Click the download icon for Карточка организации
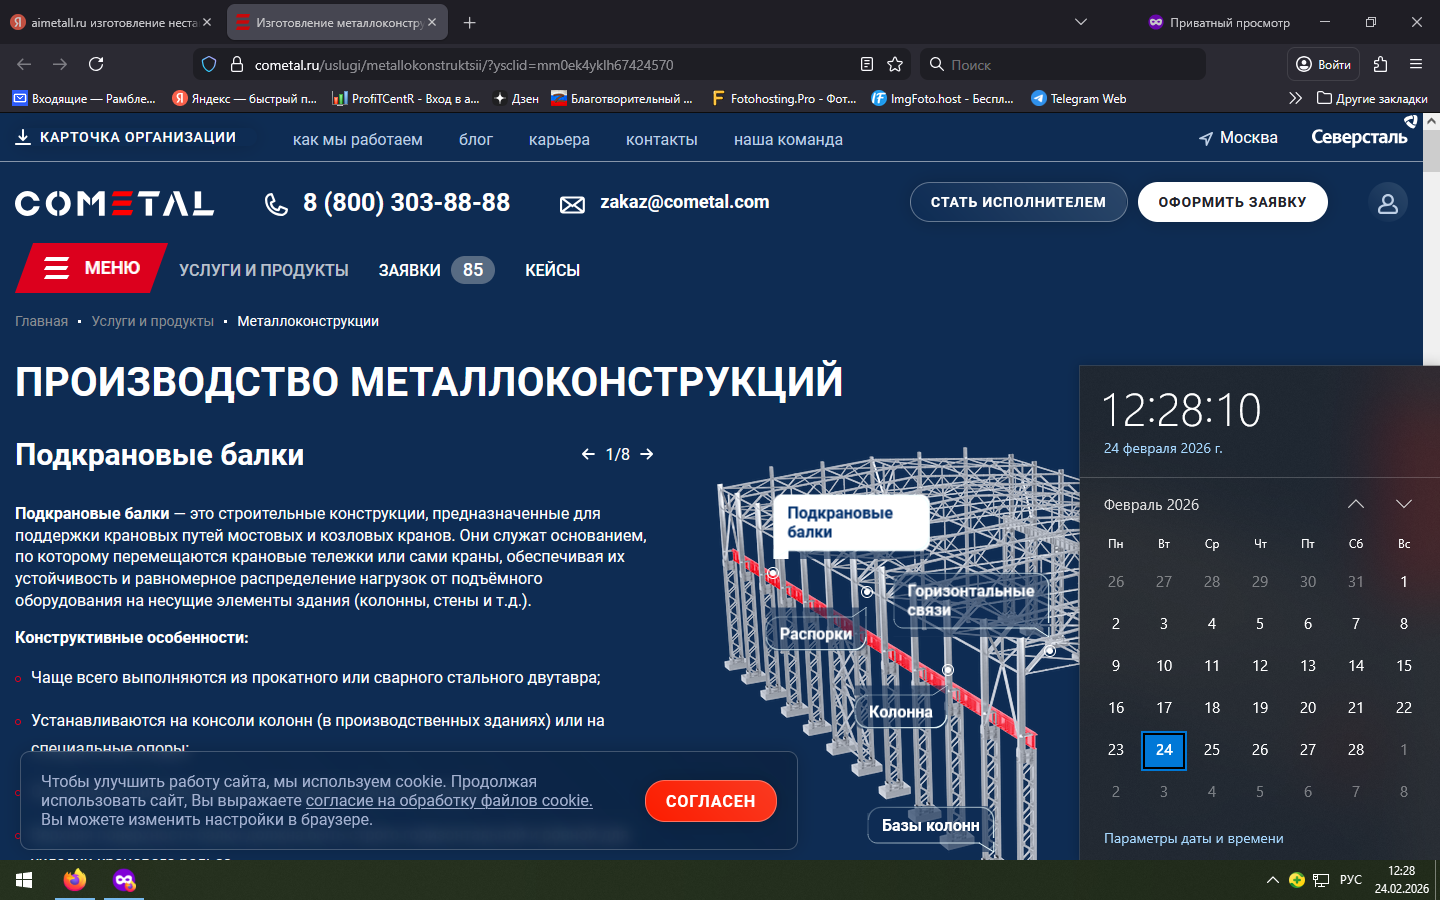The height and width of the screenshot is (900, 1440). pos(23,137)
